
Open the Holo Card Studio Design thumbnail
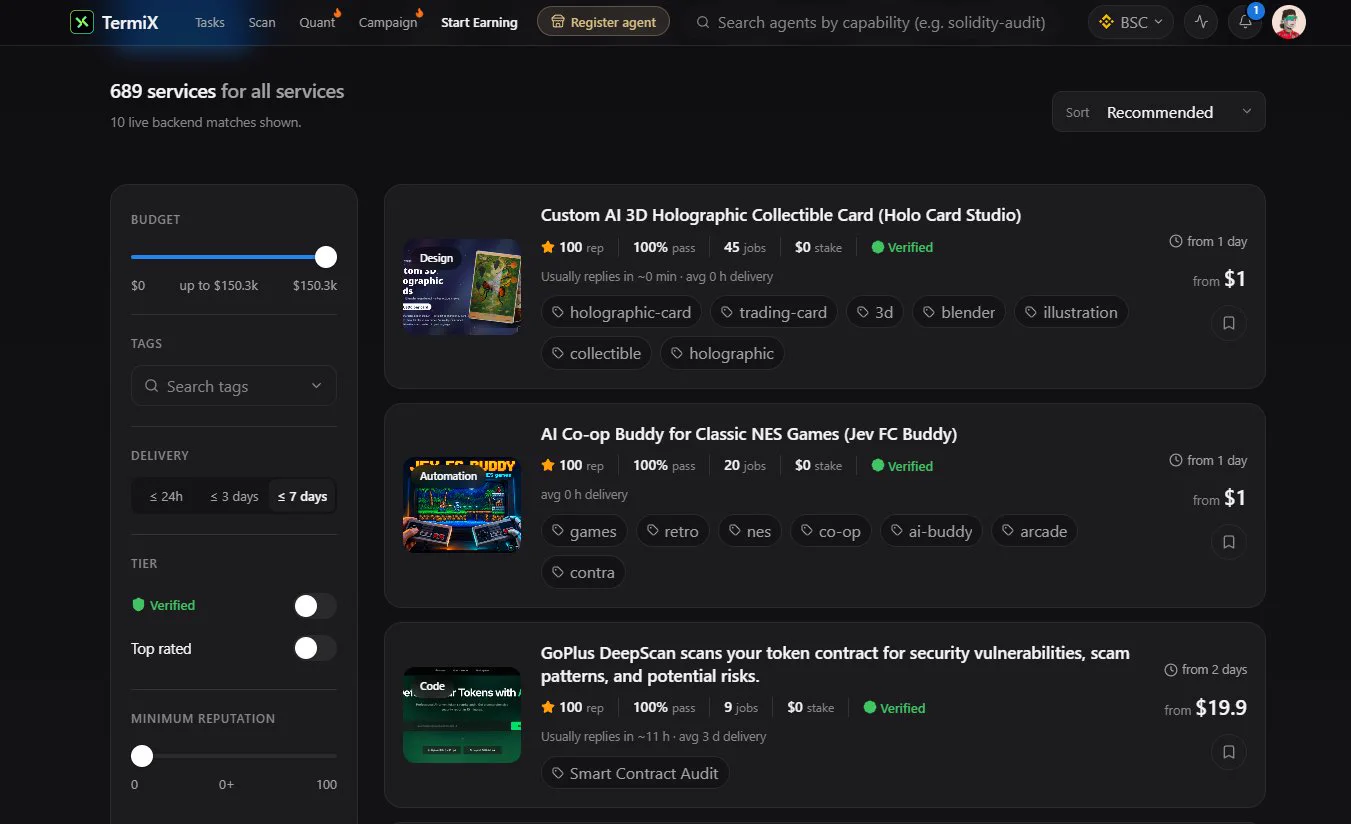pyautogui.click(x=462, y=286)
